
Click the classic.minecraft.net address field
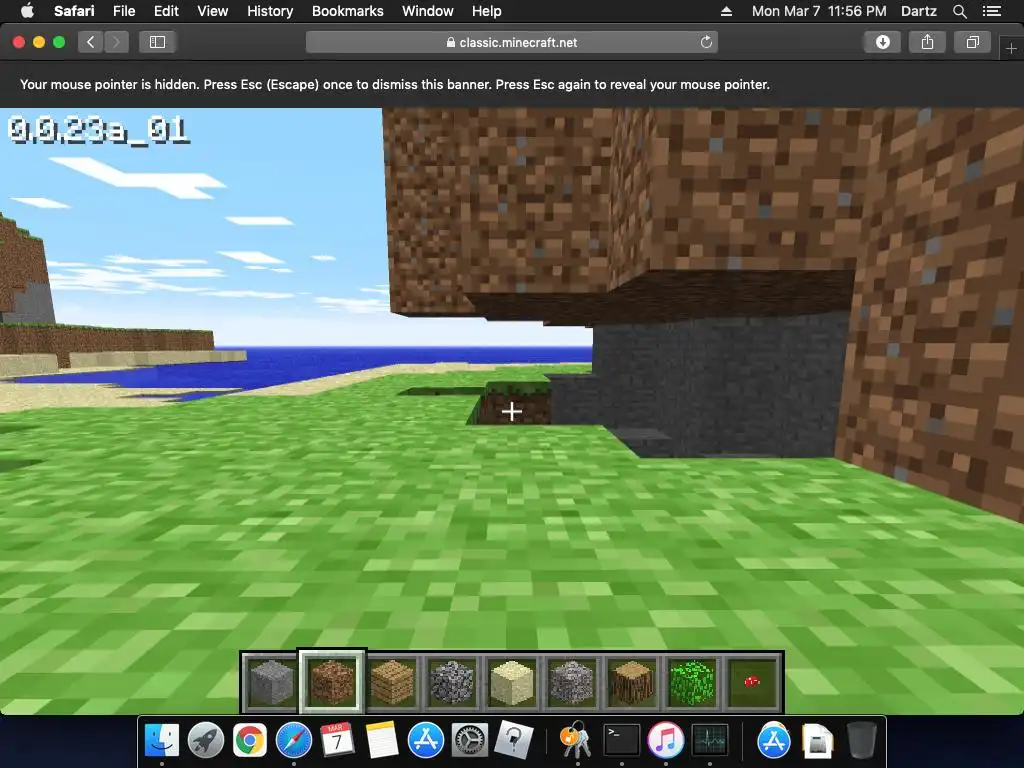pyautogui.click(x=511, y=42)
